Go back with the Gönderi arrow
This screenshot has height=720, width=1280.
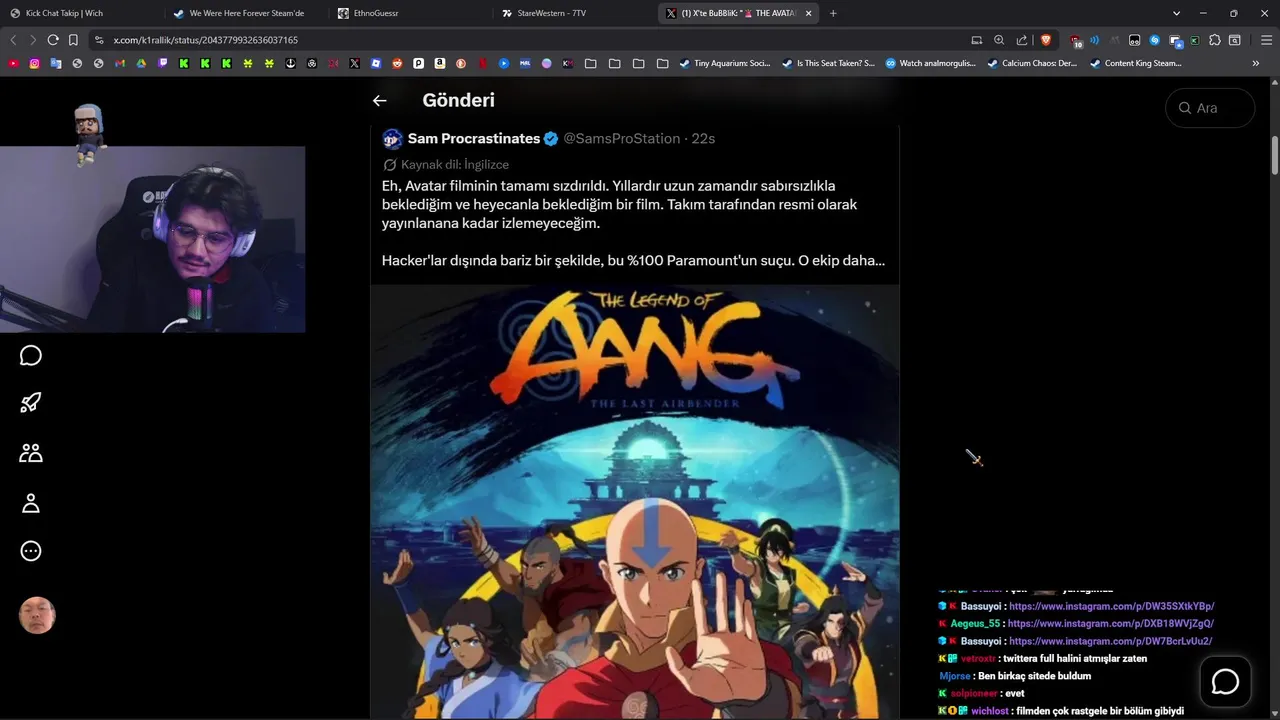click(379, 100)
